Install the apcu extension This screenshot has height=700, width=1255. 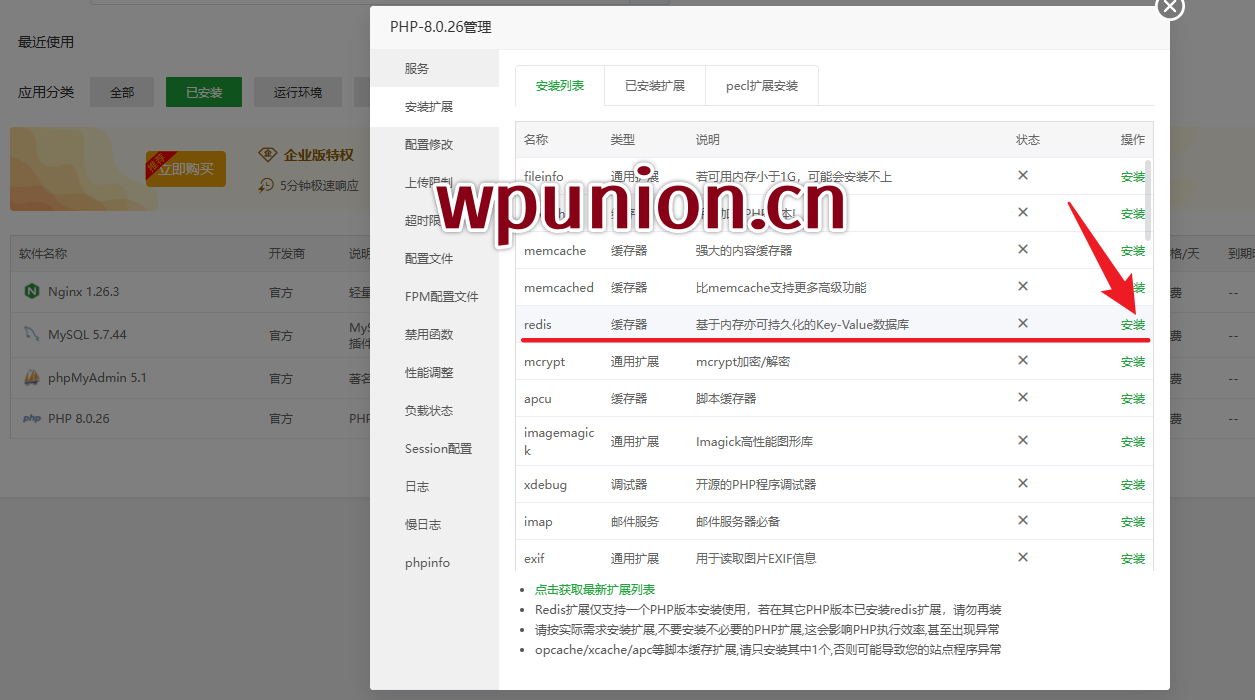point(1133,399)
